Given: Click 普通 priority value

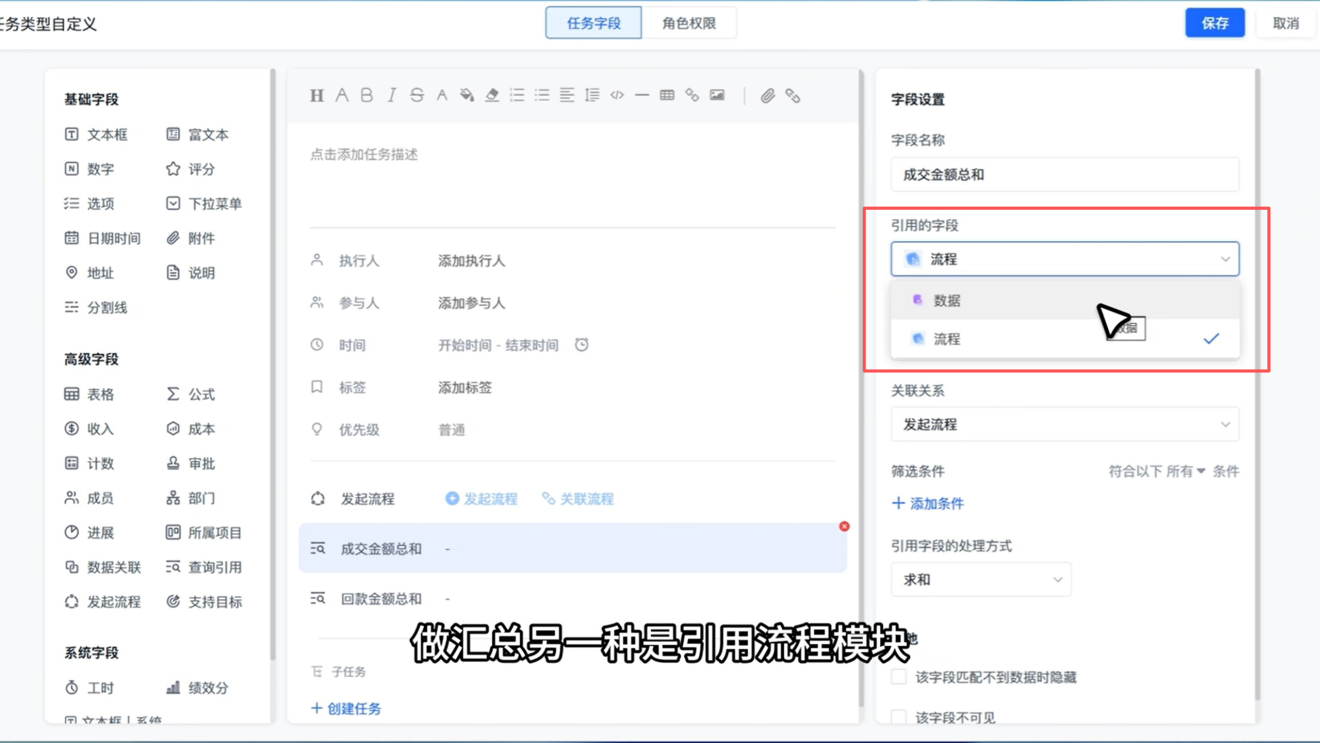Looking at the screenshot, I should [452, 430].
